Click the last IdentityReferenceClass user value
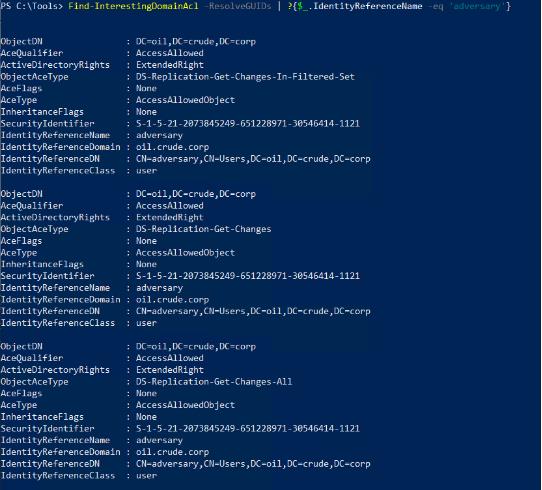Screen dimensions: 542x490 (x=146, y=476)
